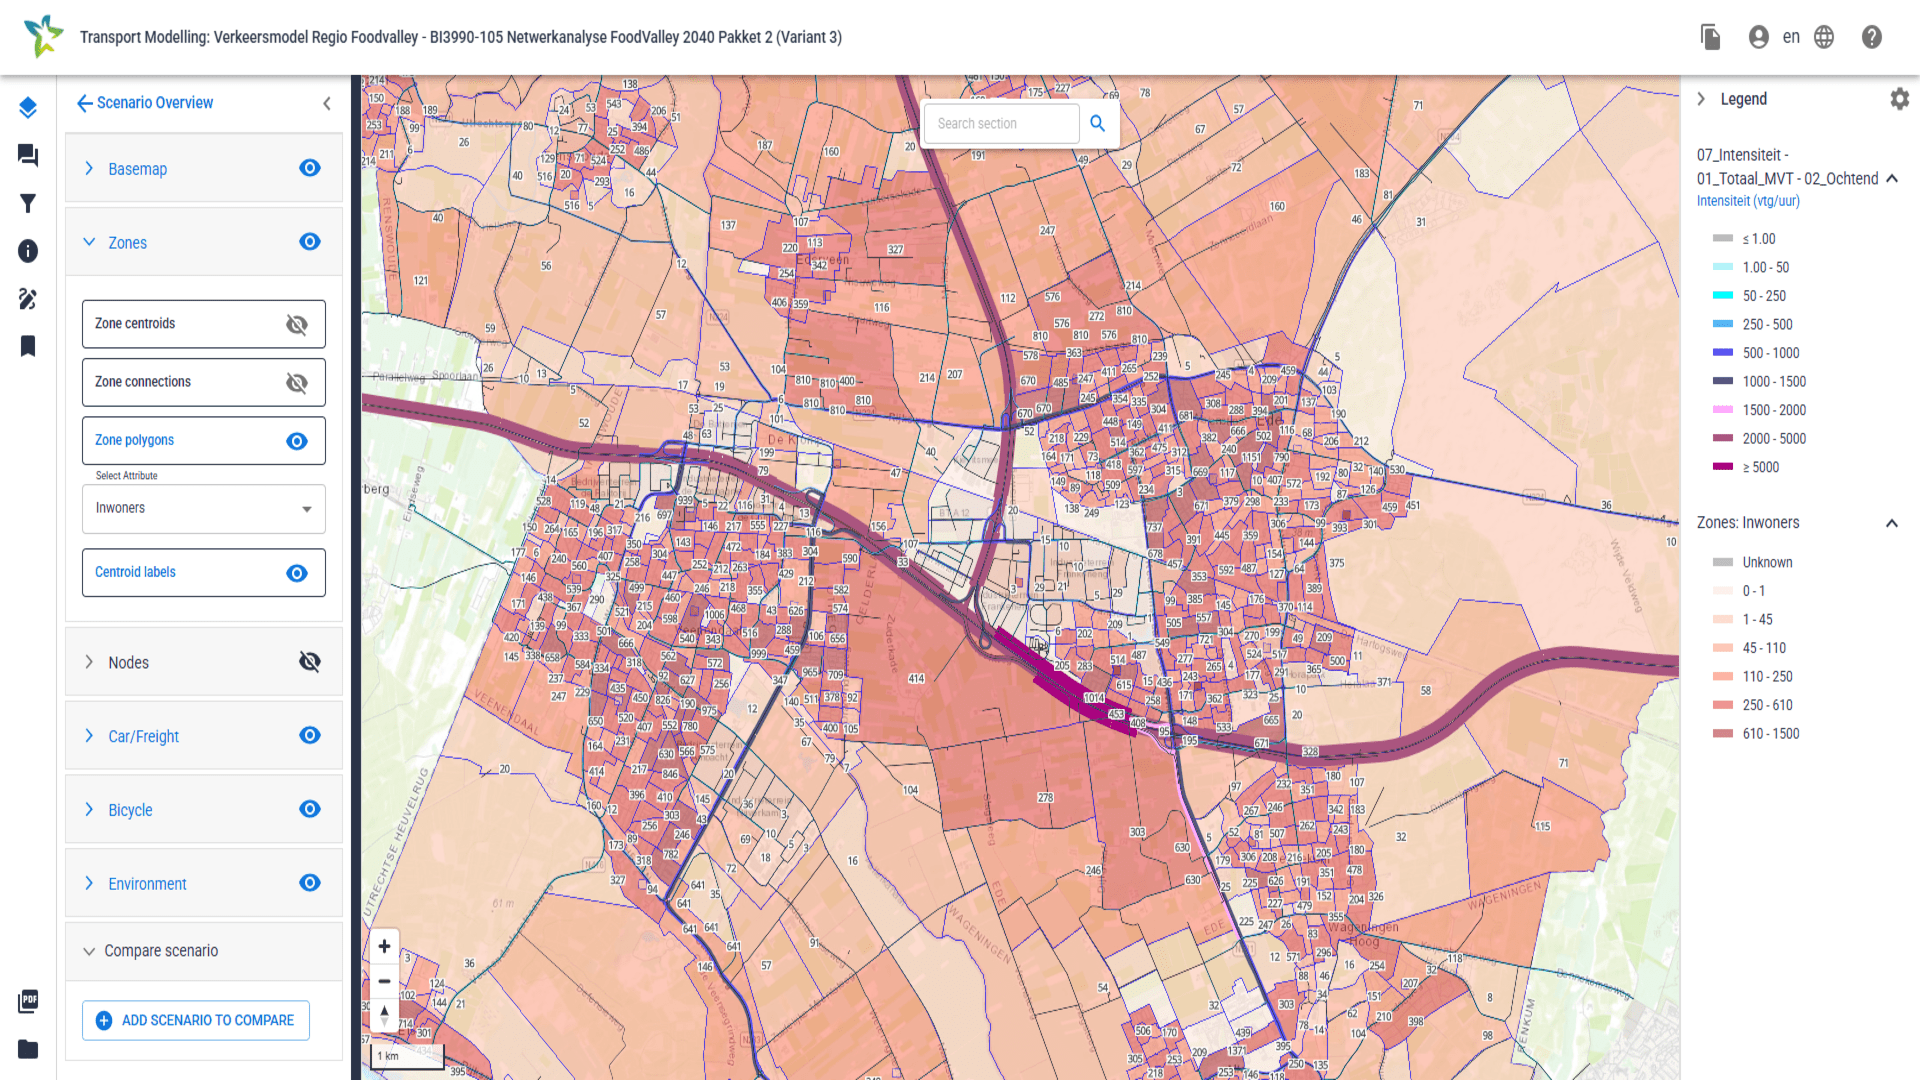1920x1080 pixels.
Task: Open the Inwoners attribute dropdown
Action: [204, 508]
